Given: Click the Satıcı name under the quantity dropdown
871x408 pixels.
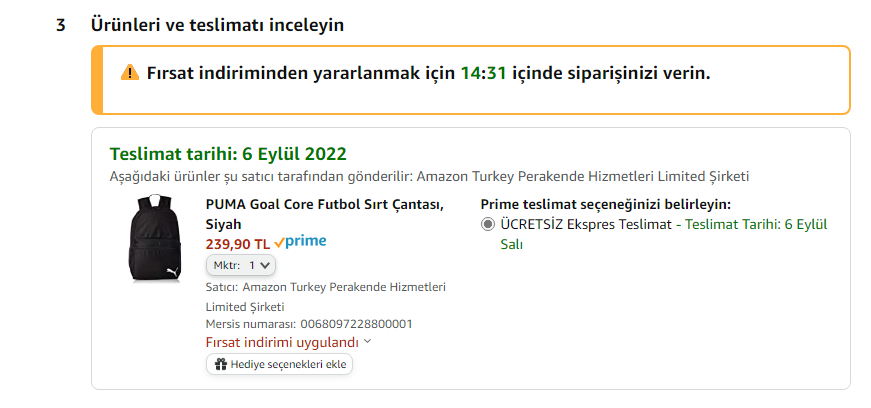Looking at the screenshot, I should tap(344, 287).
